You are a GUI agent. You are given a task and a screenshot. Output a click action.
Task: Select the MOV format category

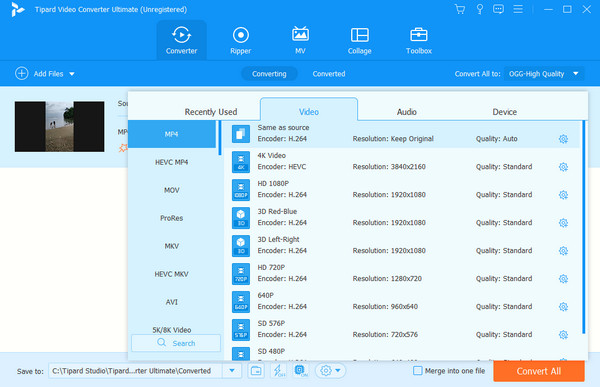coord(172,190)
